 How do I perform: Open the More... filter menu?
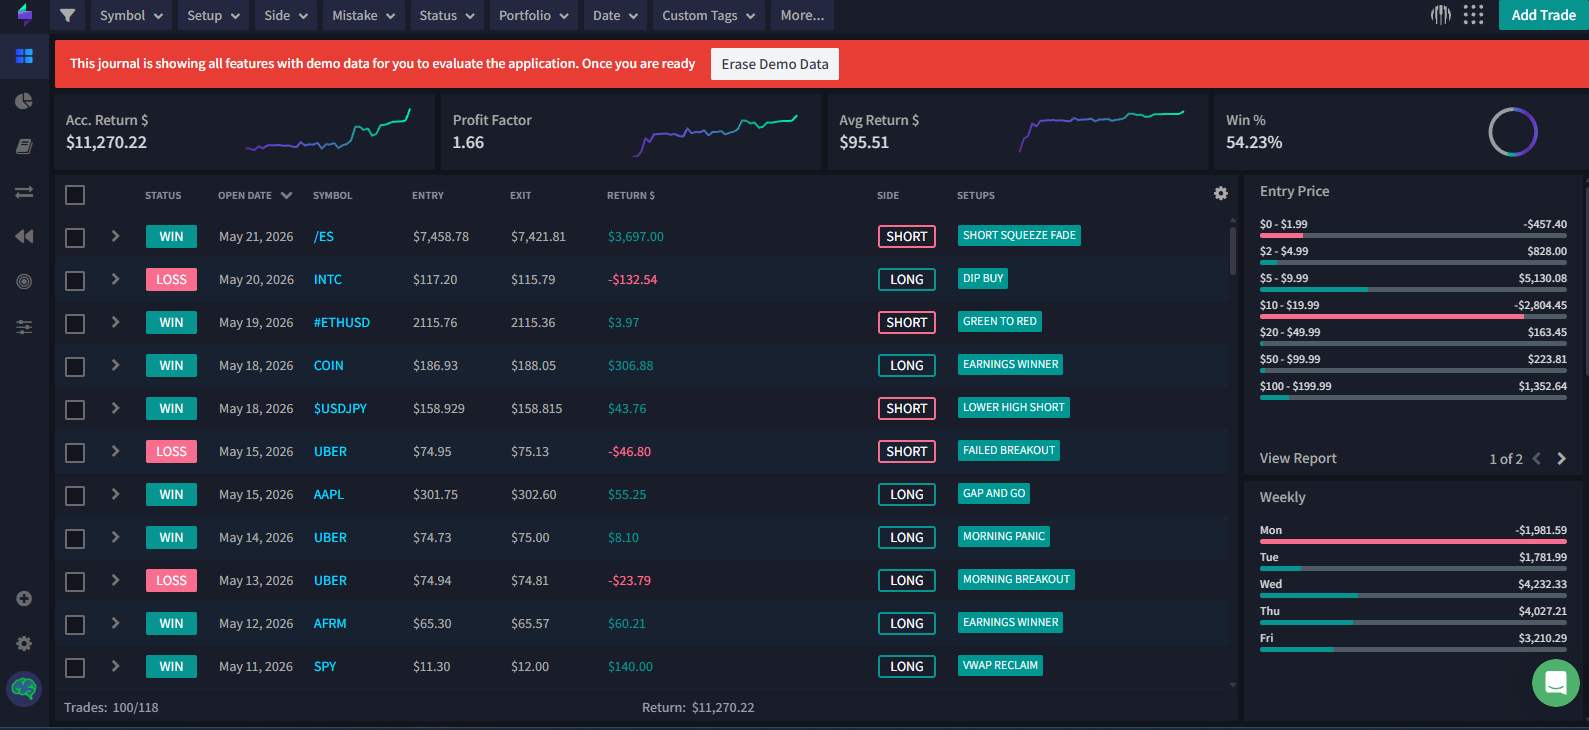pos(802,15)
